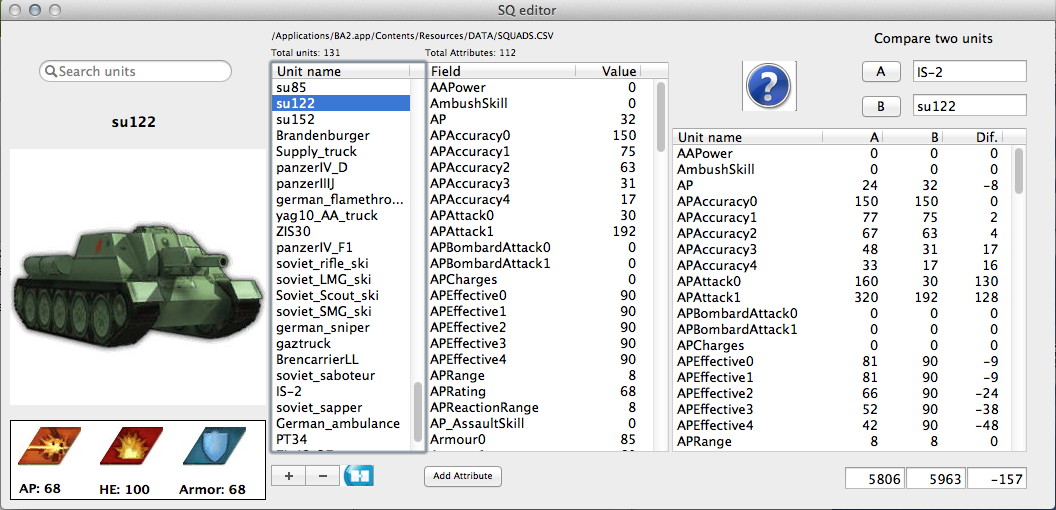This screenshot has height=510, width=1056.
Task: Click column header B in comparison table
Action: [x=912, y=137]
